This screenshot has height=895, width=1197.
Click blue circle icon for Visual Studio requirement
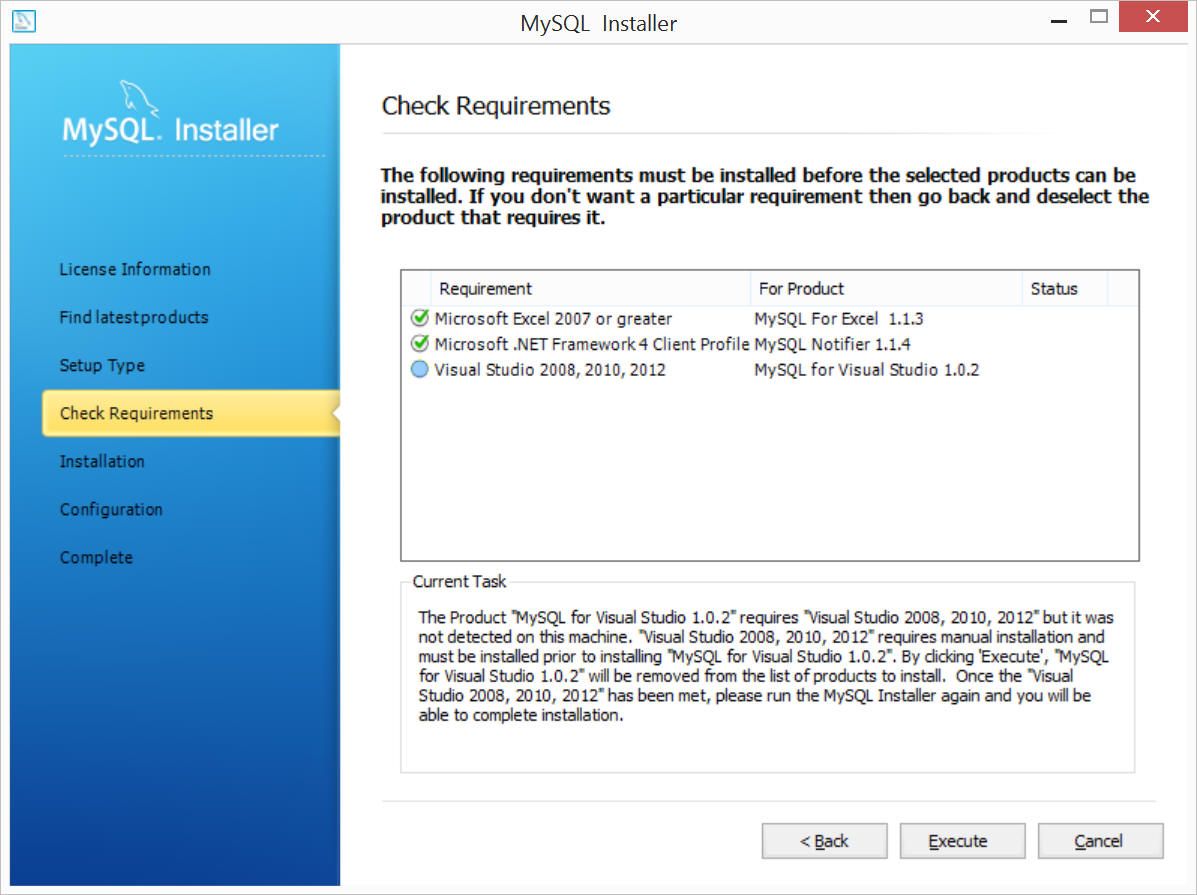pyautogui.click(x=419, y=370)
